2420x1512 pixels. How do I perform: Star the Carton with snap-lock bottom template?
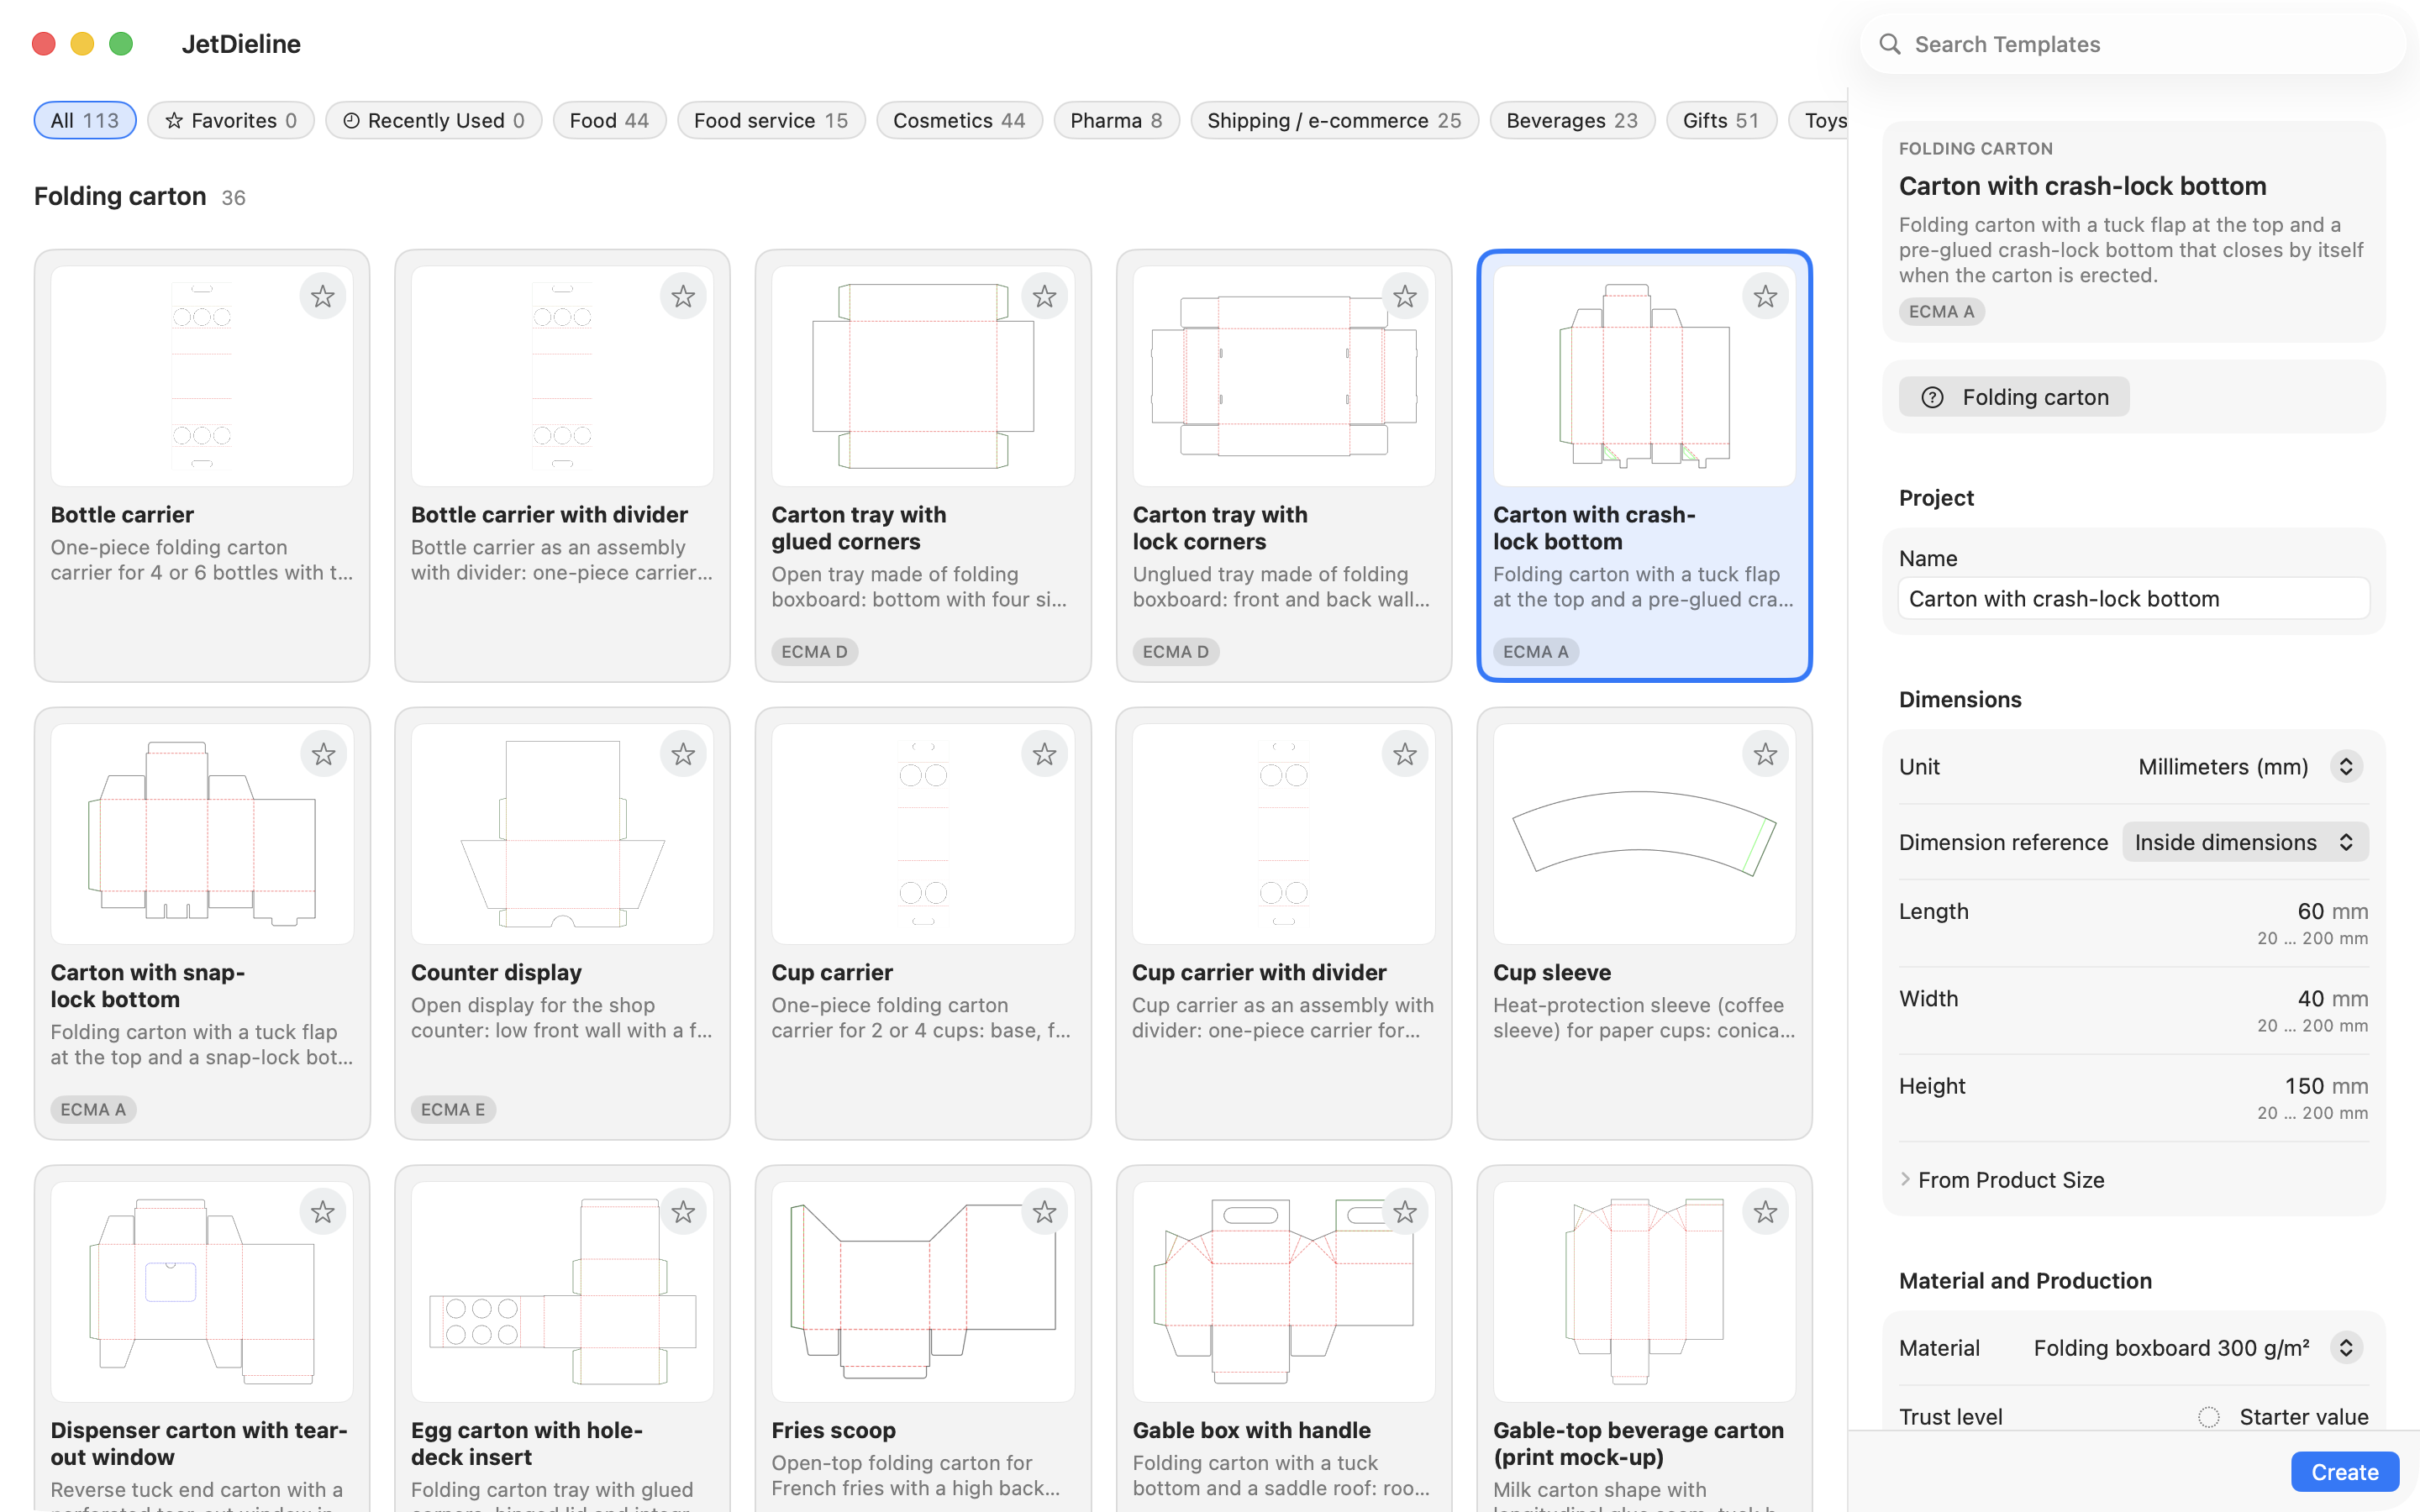(x=322, y=754)
